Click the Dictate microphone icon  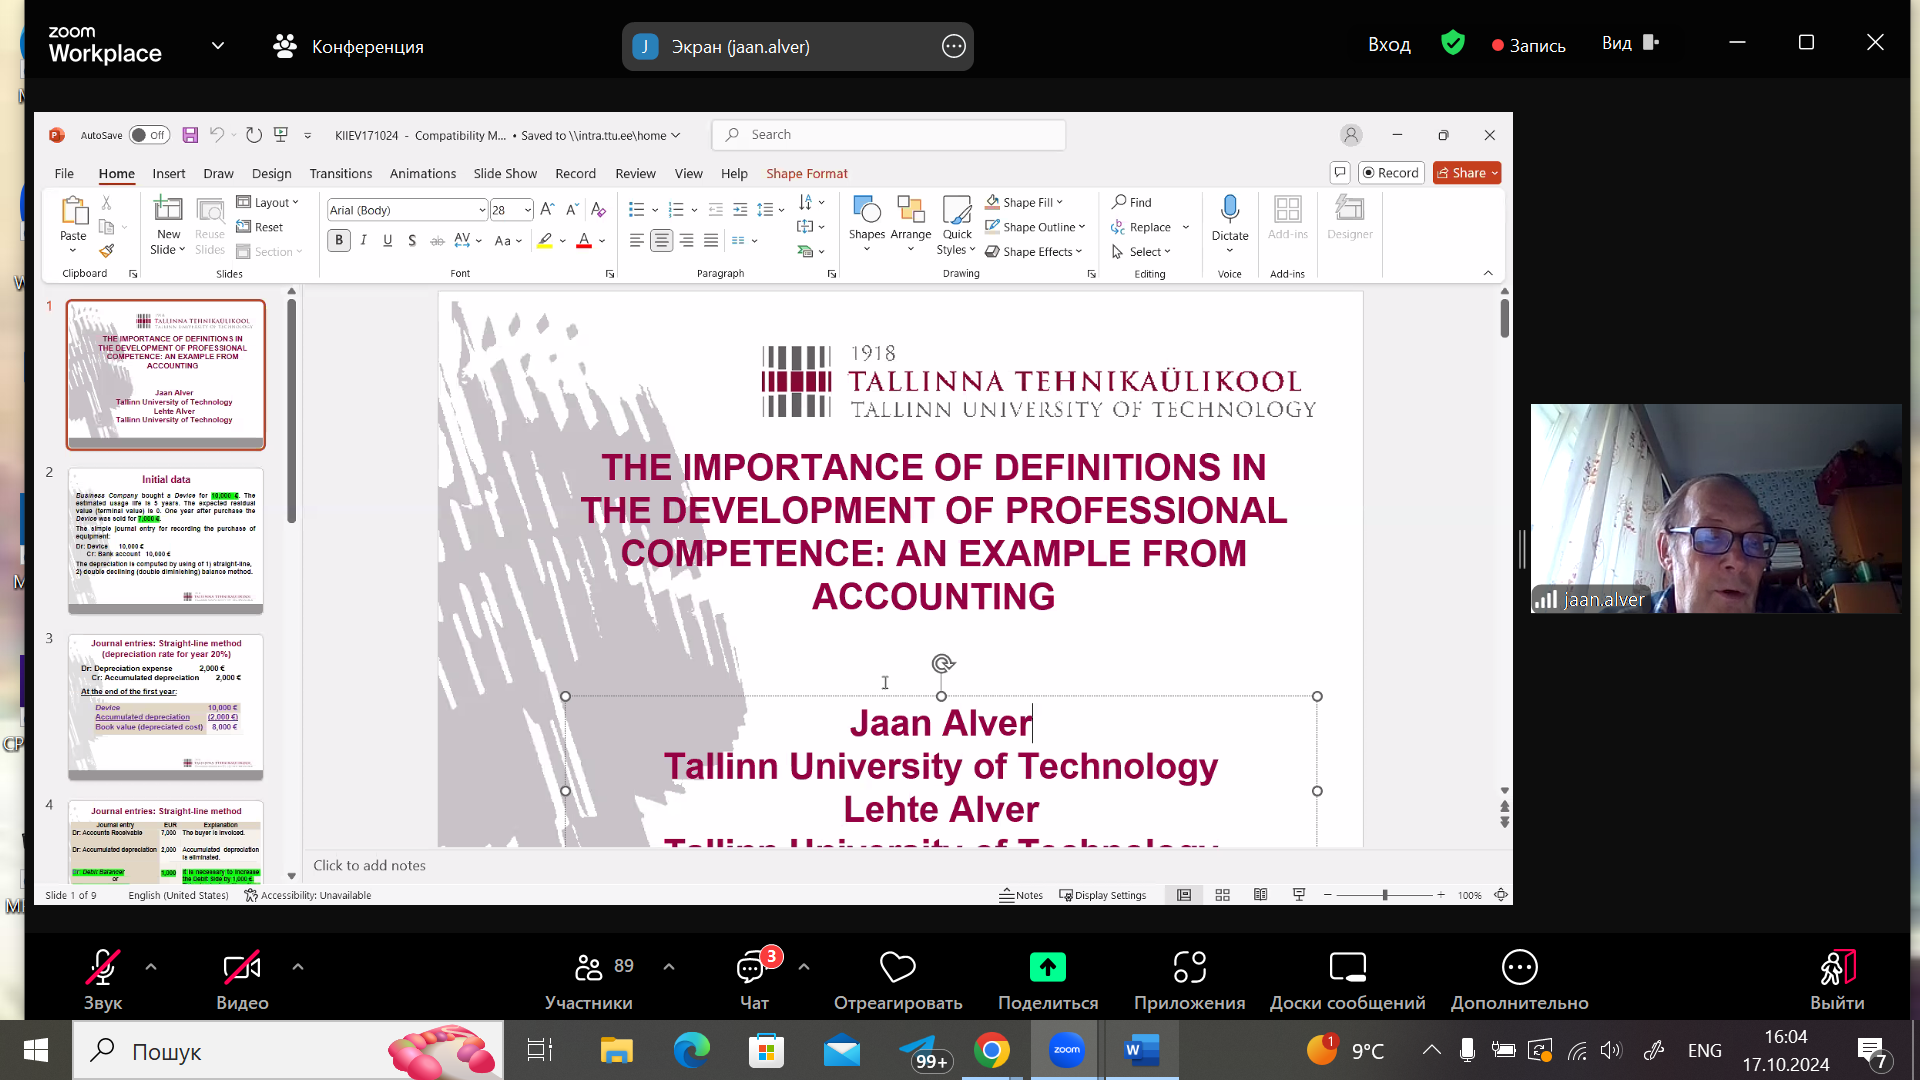1229,209
